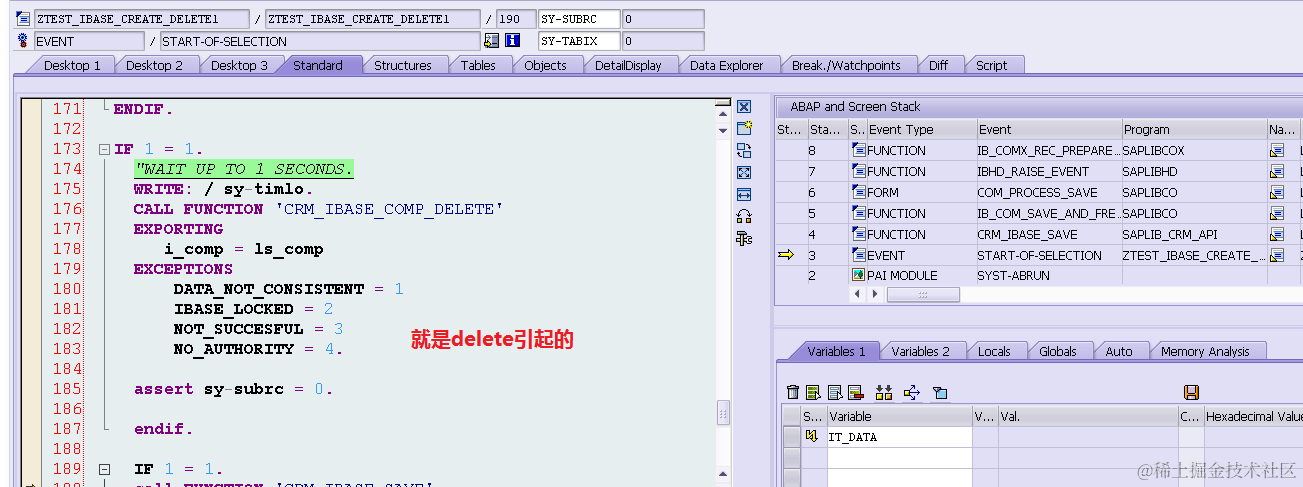Screen dimensions: 1303x487
Task: Switch to Variables 2 tab
Action: pyautogui.click(x=920, y=351)
